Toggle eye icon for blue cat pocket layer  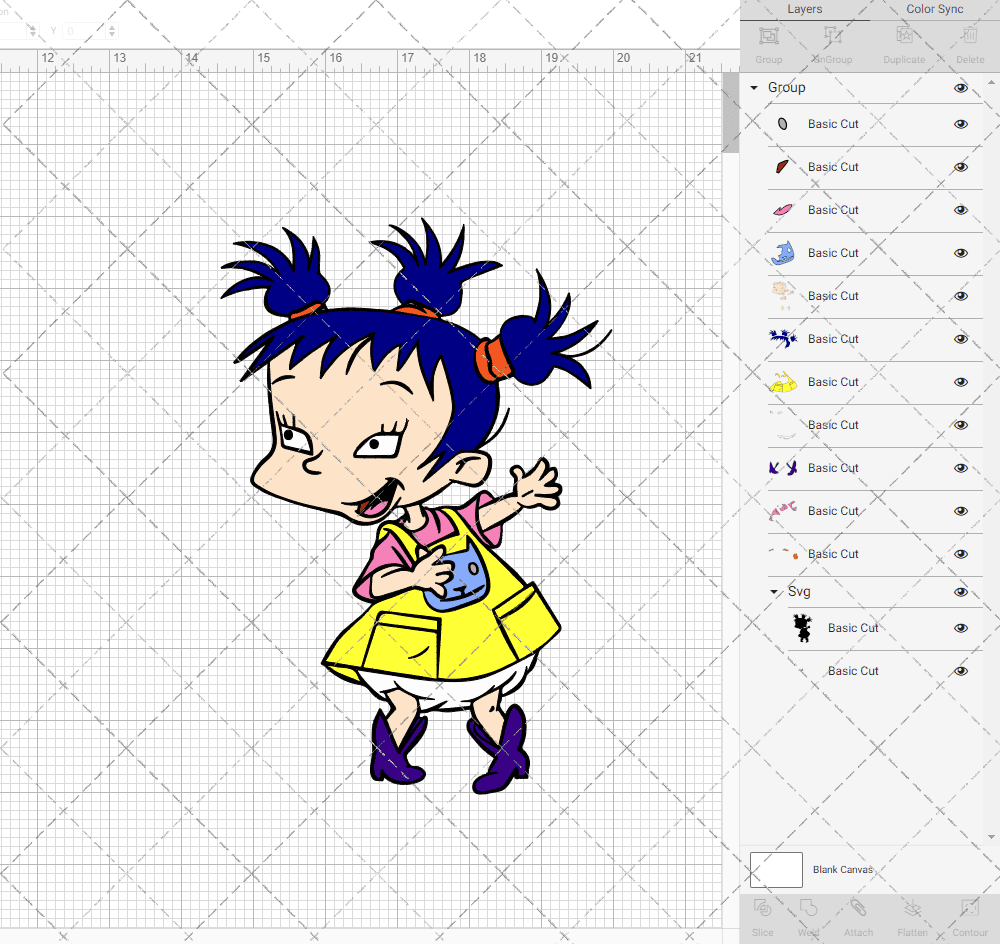point(961,253)
